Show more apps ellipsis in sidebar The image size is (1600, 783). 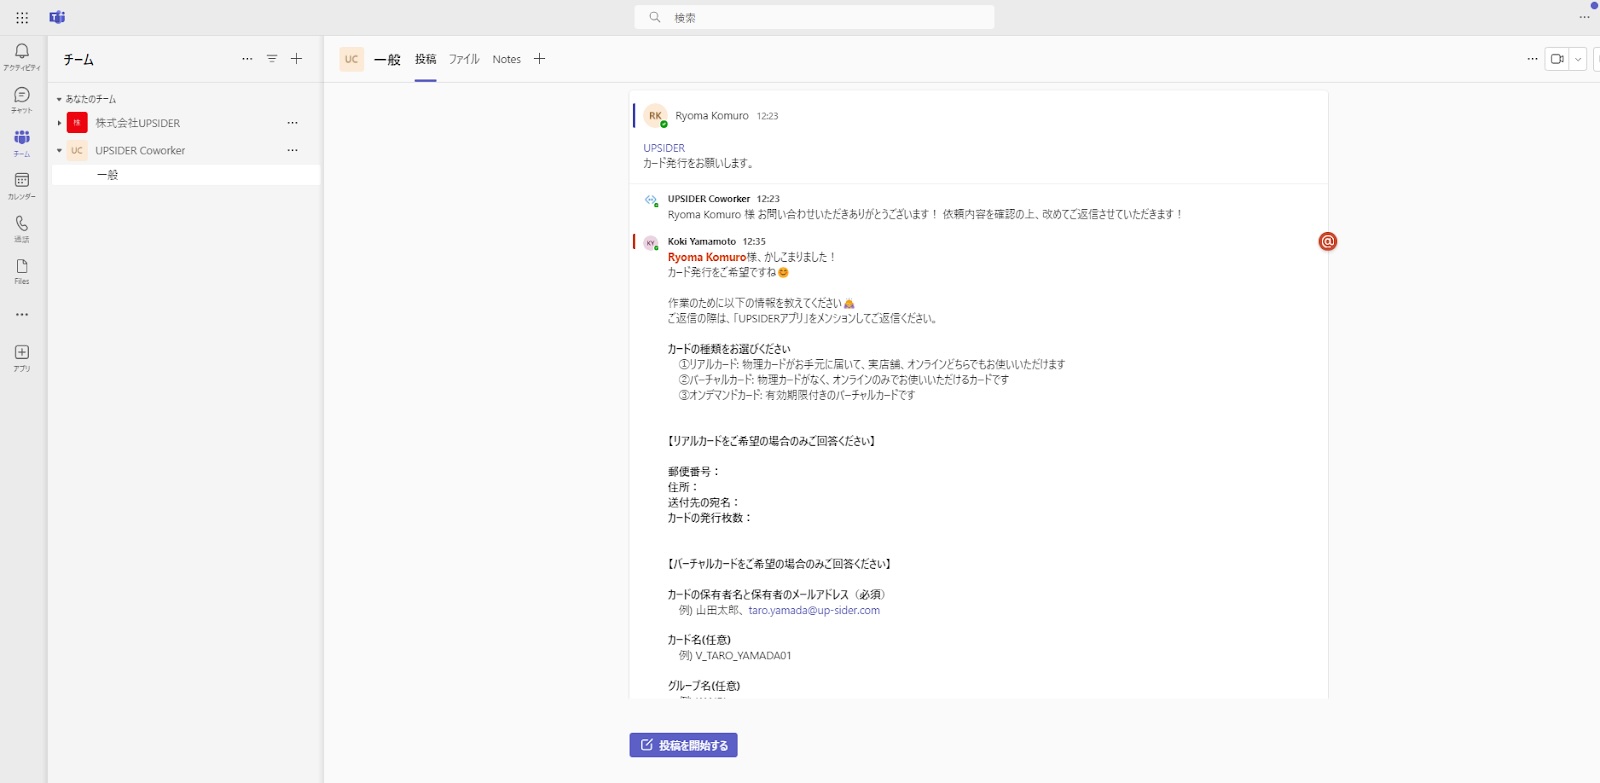coord(22,314)
